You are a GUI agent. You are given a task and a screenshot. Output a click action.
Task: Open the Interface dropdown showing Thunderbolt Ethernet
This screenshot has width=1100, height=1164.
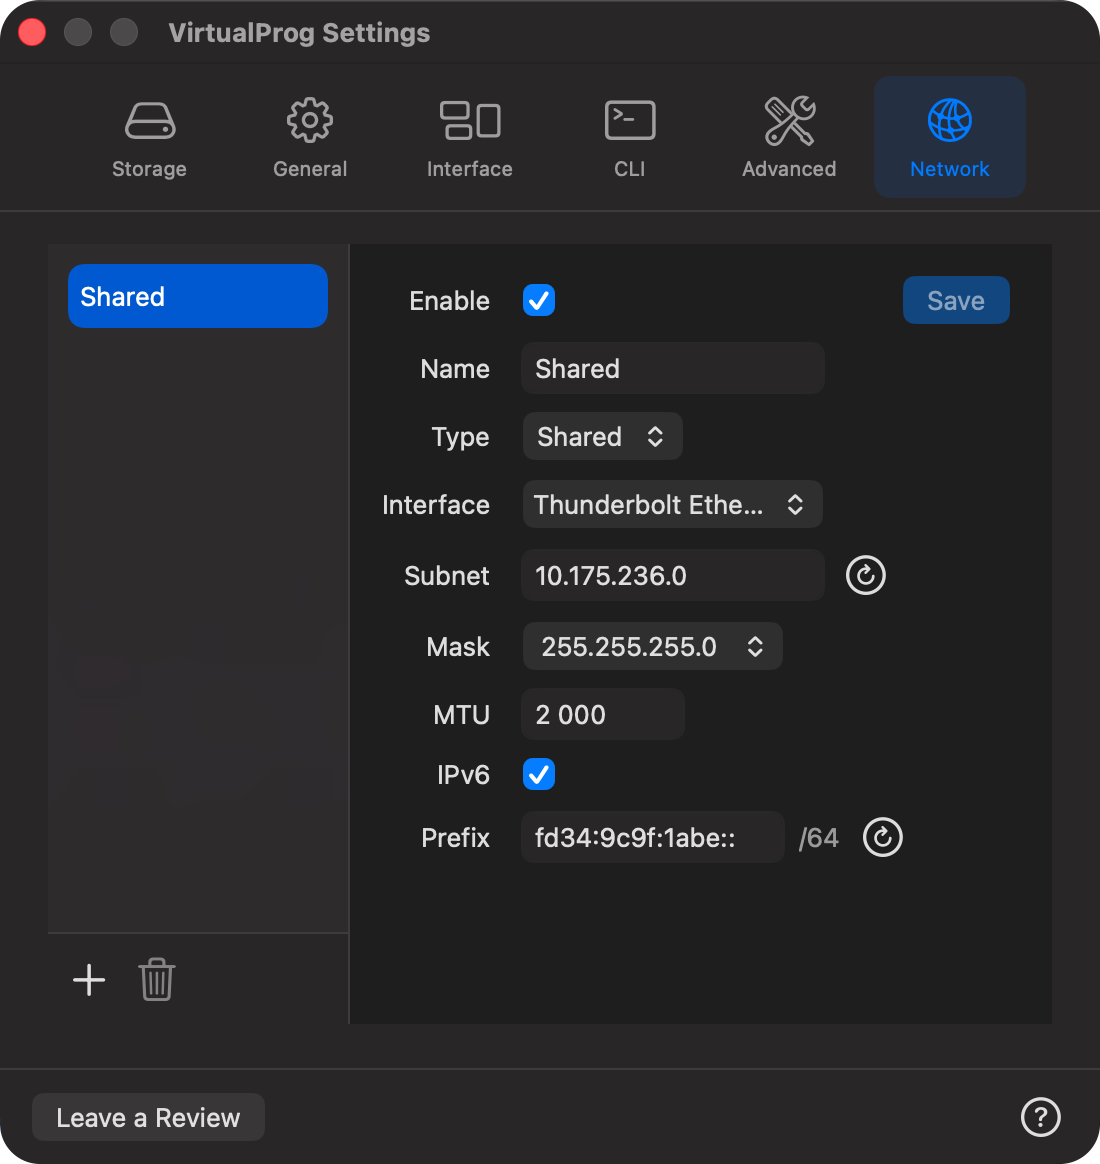coord(672,504)
